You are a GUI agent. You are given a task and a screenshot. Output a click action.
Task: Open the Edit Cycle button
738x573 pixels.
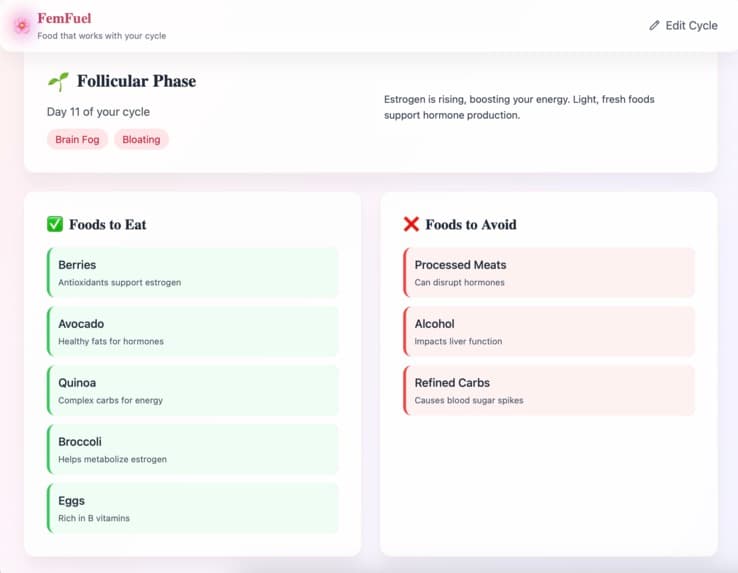click(683, 25)
